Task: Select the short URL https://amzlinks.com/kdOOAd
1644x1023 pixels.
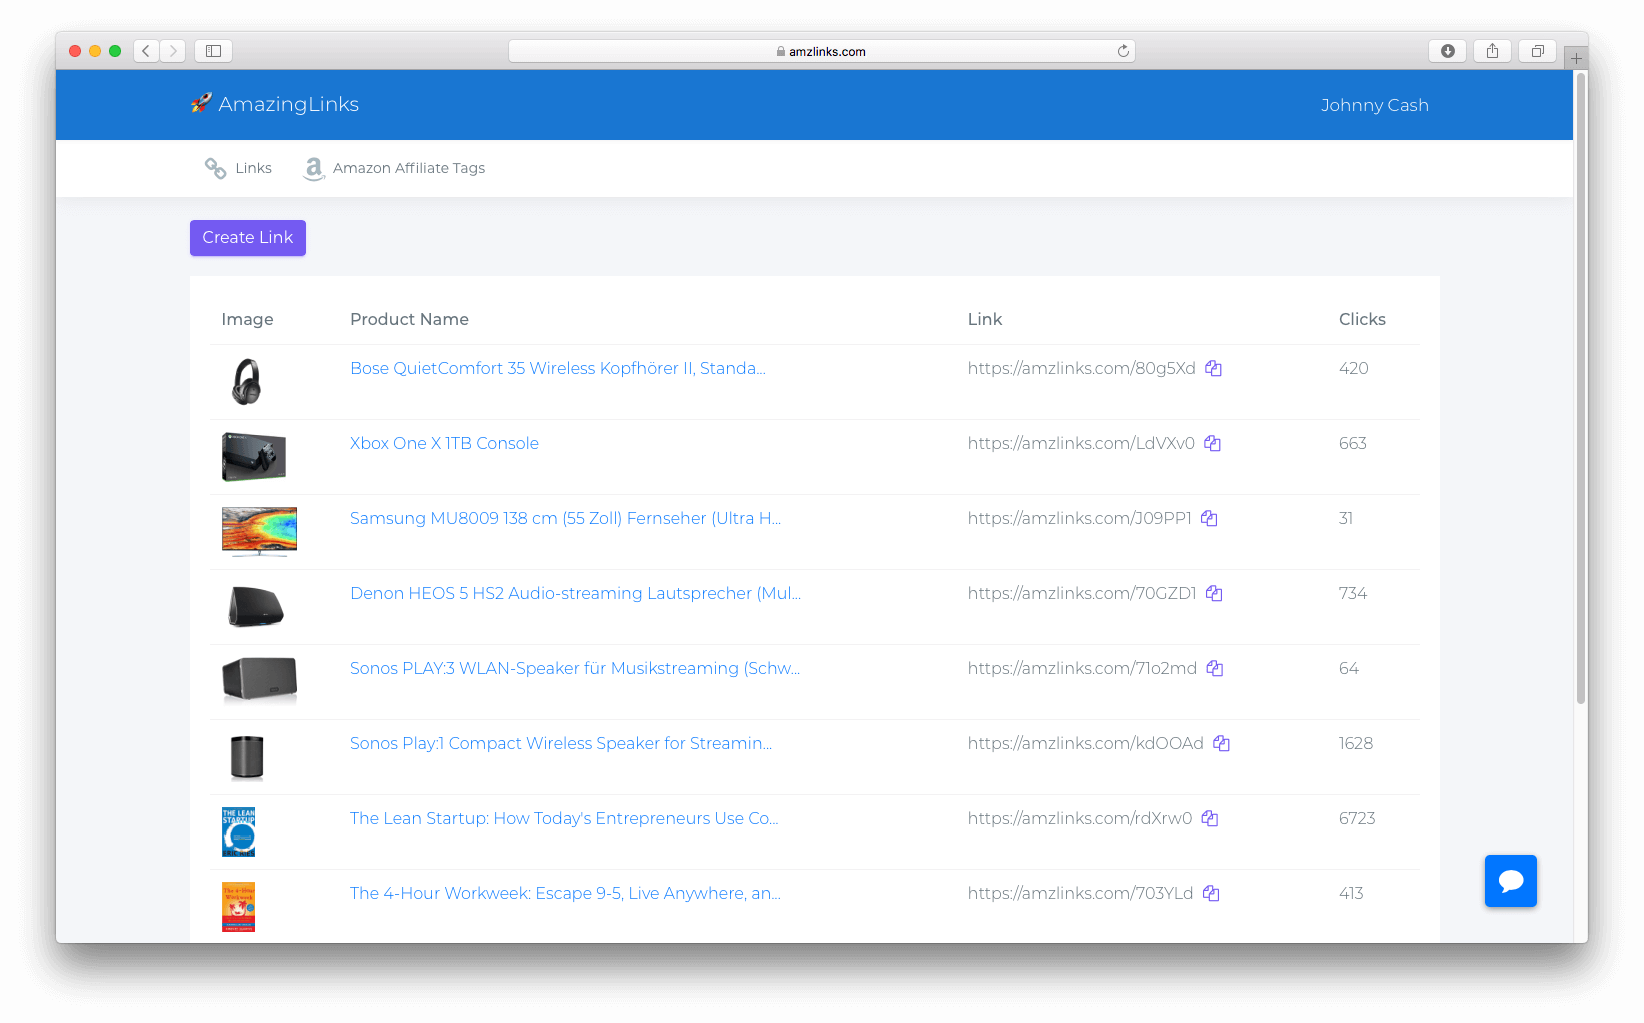Action: (1086, 743)
